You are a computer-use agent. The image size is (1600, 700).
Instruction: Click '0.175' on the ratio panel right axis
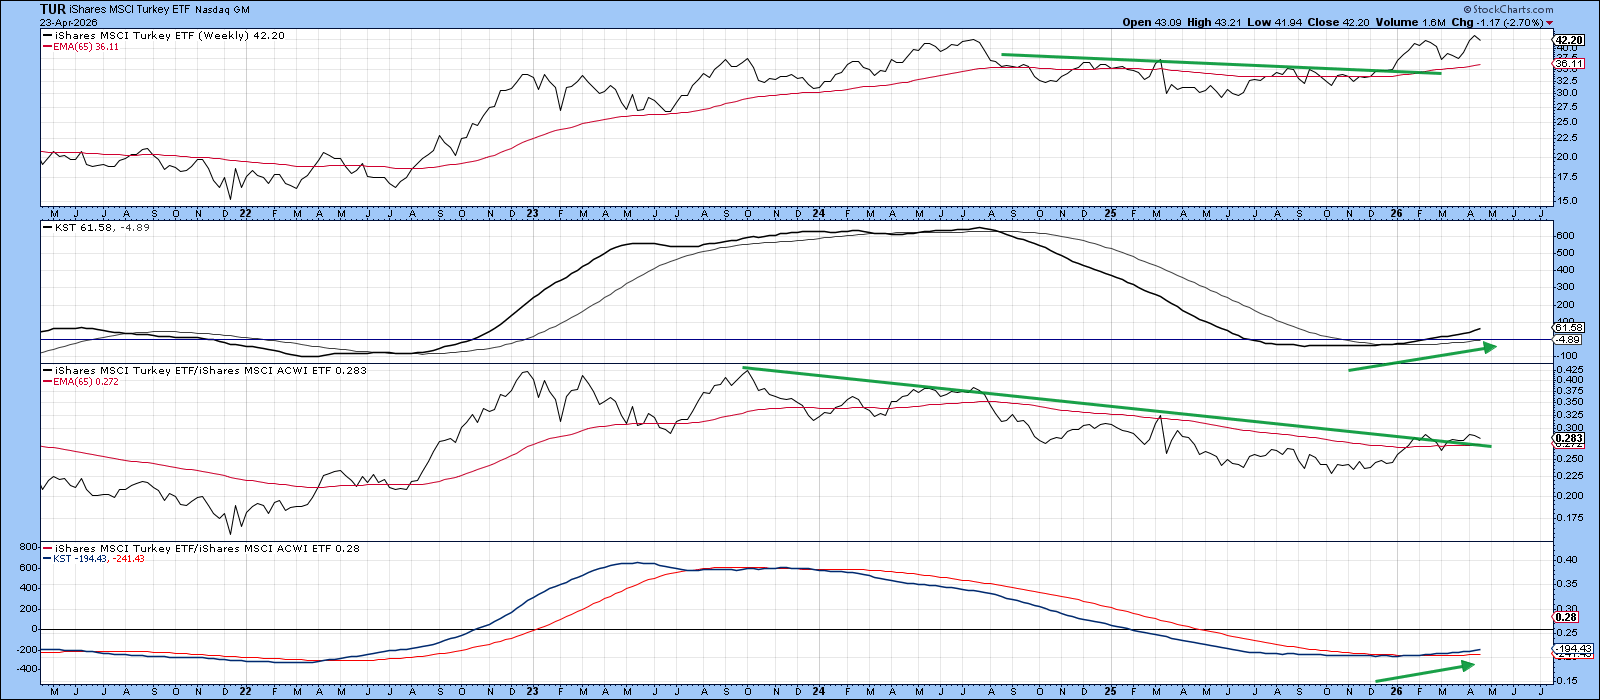click(1570, 518)
